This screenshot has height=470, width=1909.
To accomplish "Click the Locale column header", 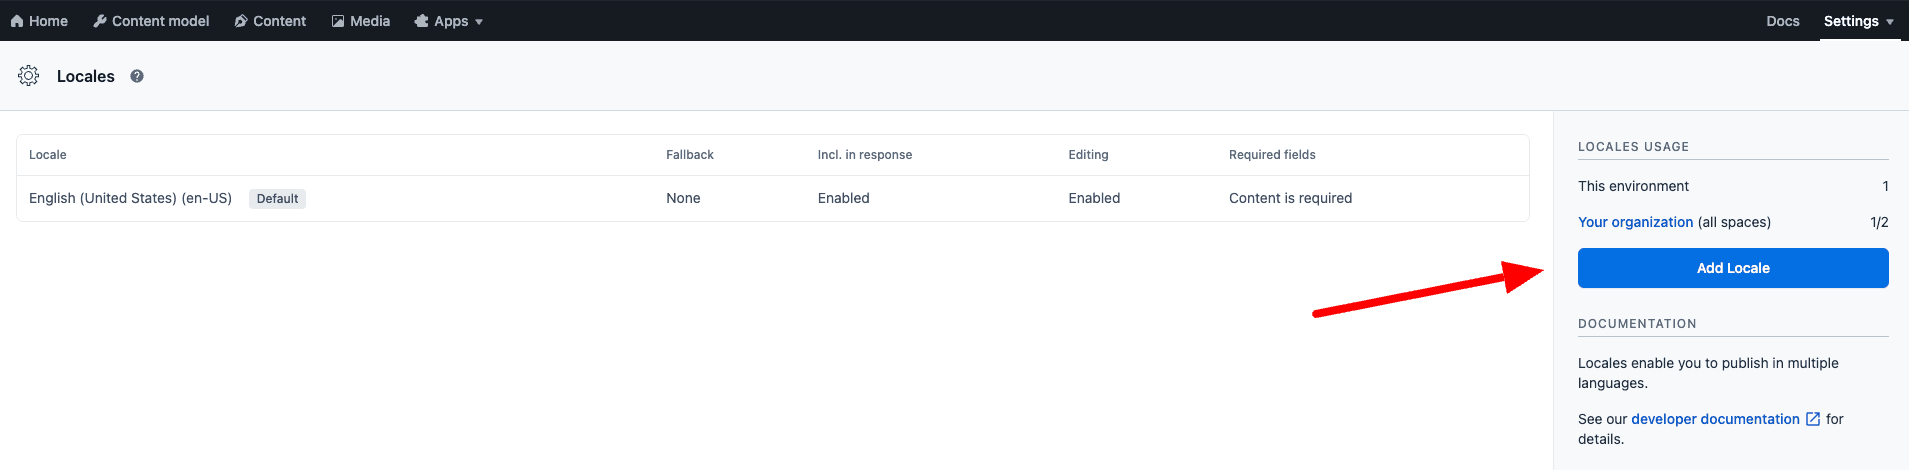I will point(48,155).
